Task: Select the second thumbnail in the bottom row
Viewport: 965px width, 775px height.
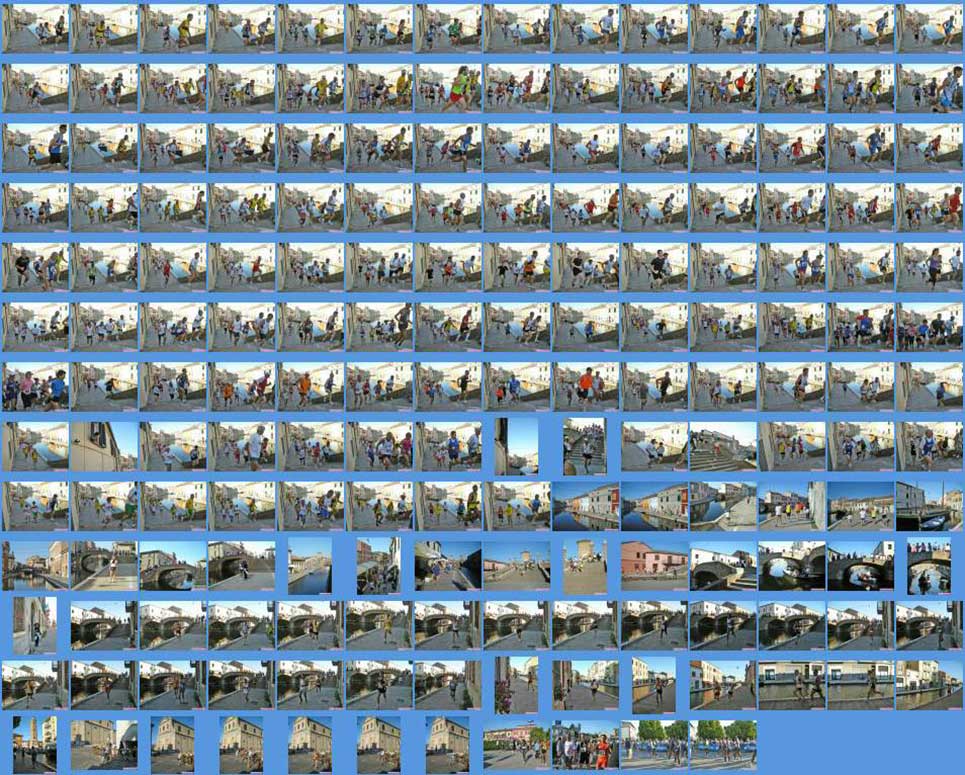Action: click(x=105, y=745)
